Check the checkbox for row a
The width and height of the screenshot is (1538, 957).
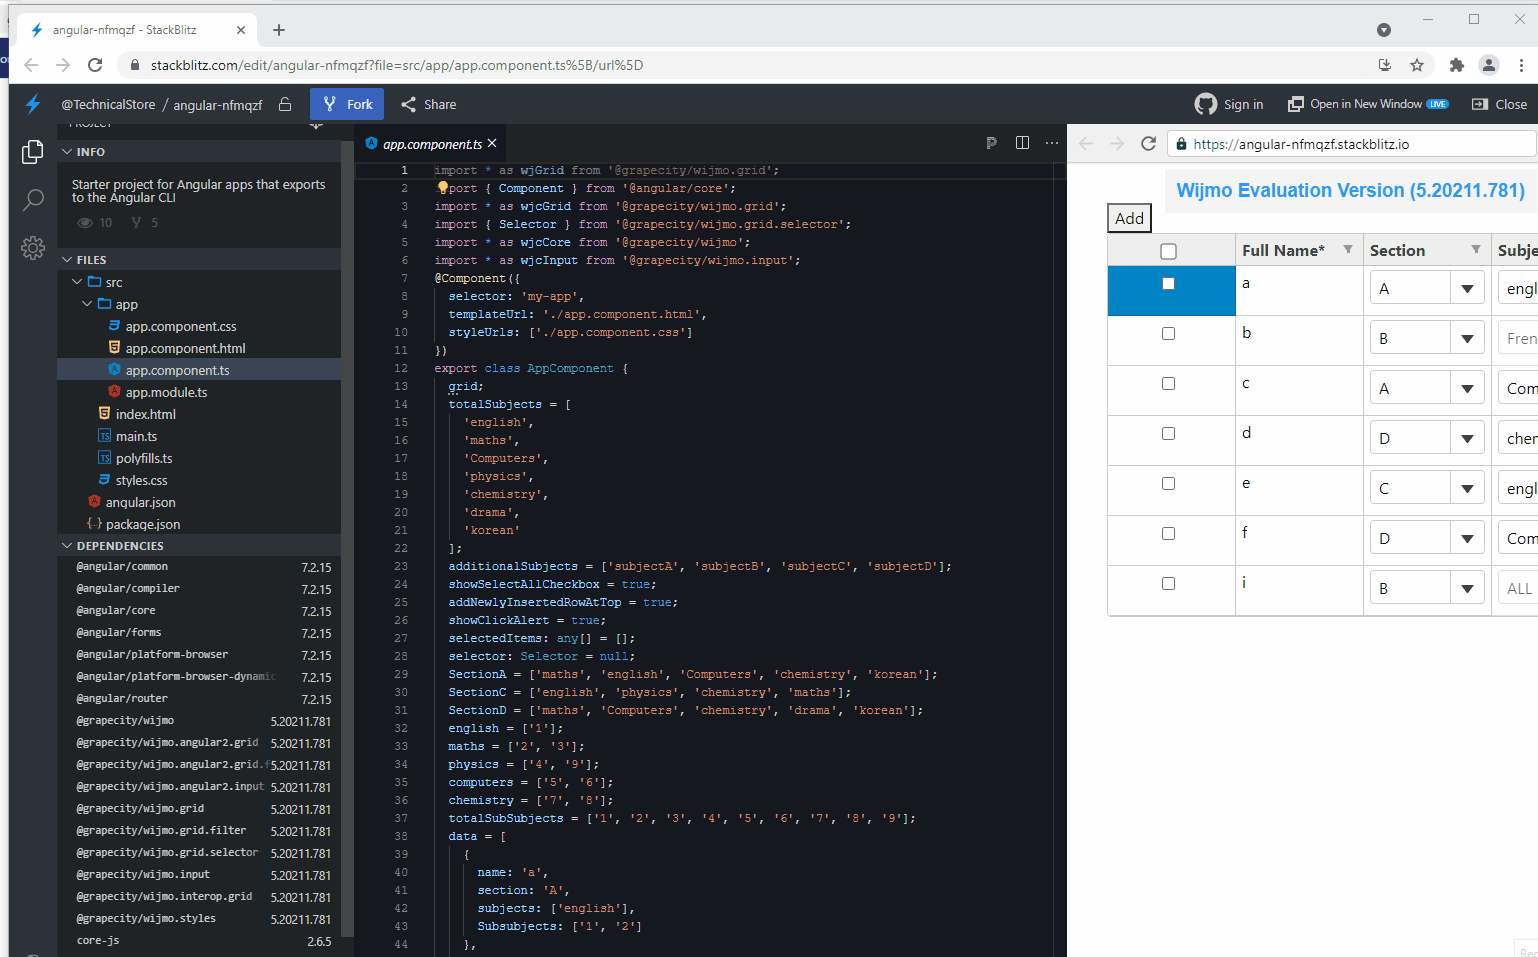pyautogui.click(x=1168, y=283)
